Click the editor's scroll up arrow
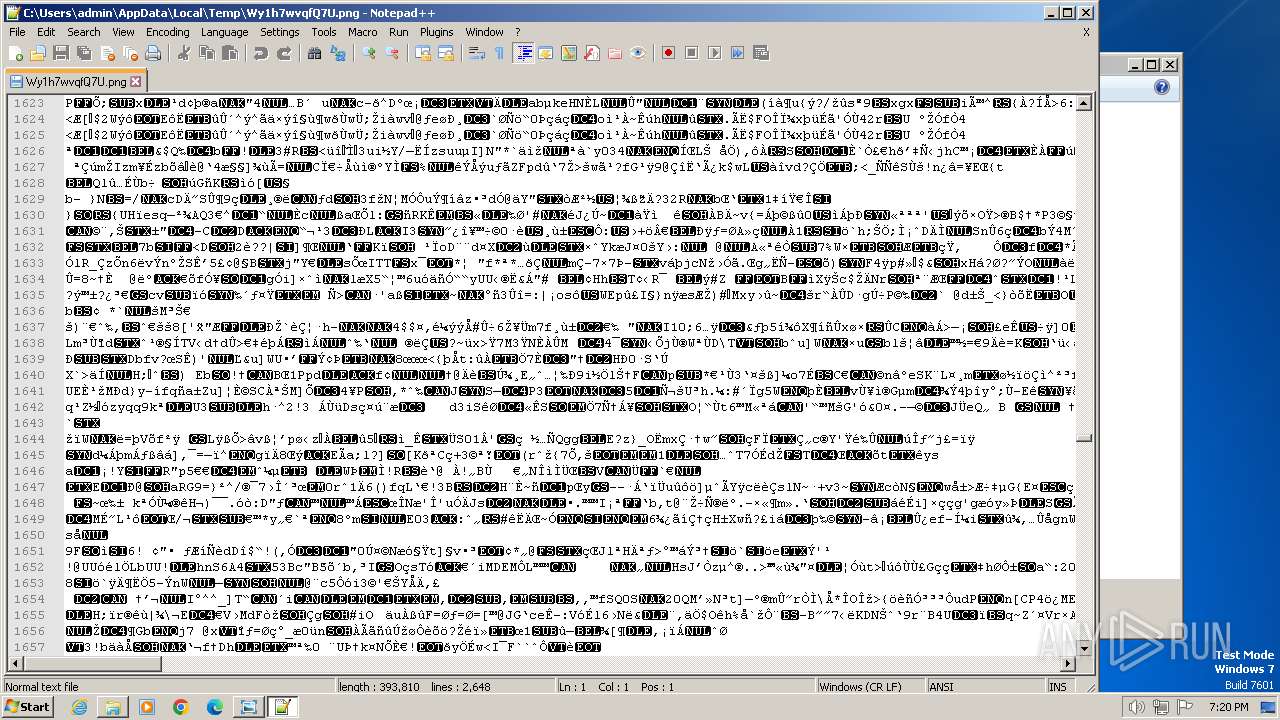Viewport: 1280px width, 720px height. pyautogui.click(x=1084, y=103)
